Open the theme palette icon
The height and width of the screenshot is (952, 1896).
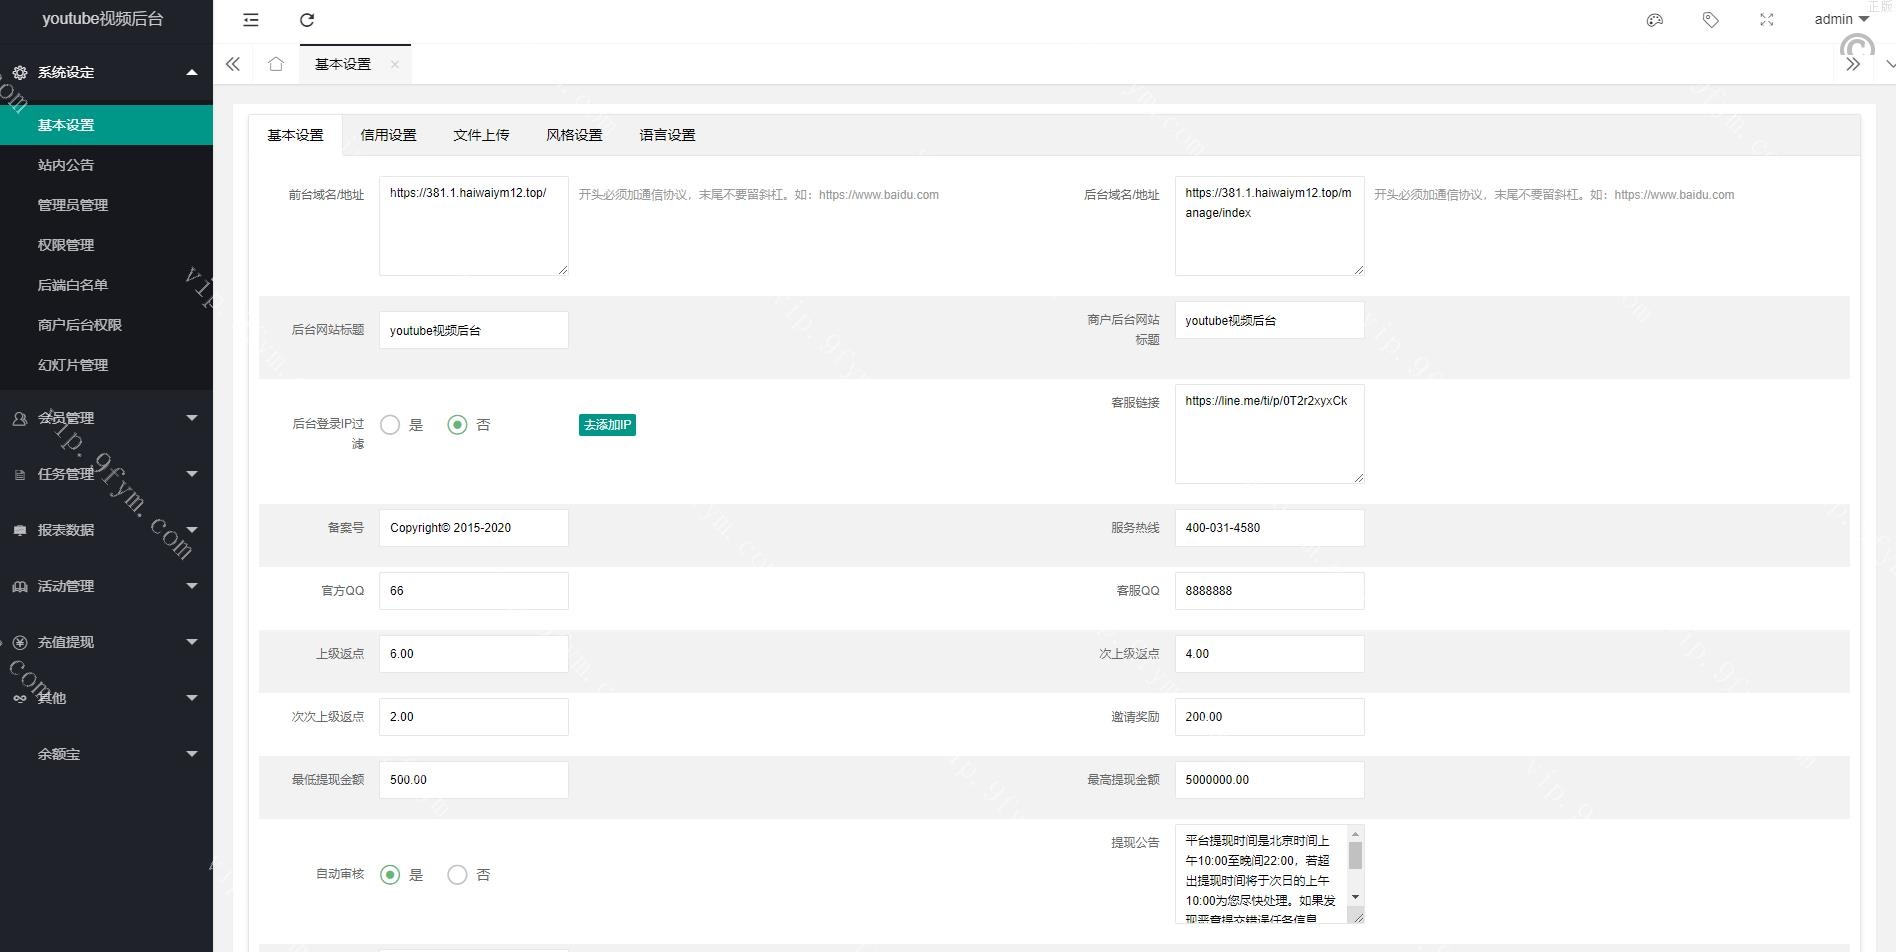coord(1654,20)
